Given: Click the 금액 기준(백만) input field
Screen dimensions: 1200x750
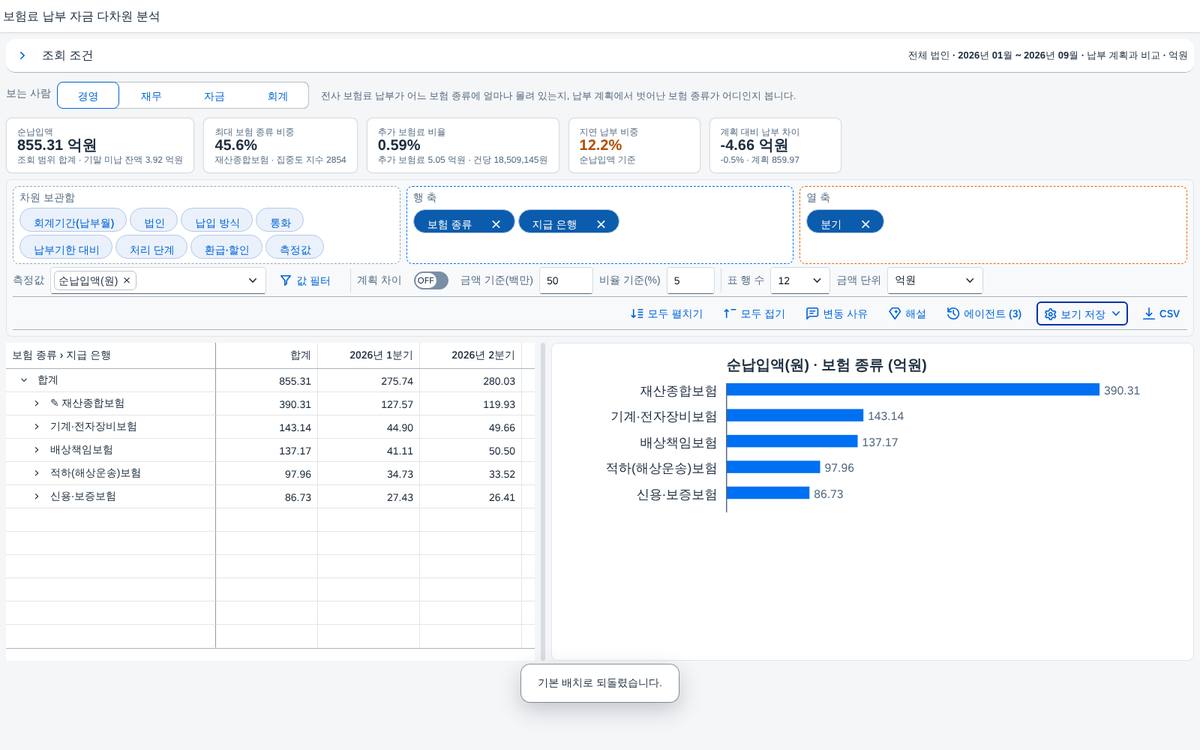Looking at the screenshot, I should 566,281.
